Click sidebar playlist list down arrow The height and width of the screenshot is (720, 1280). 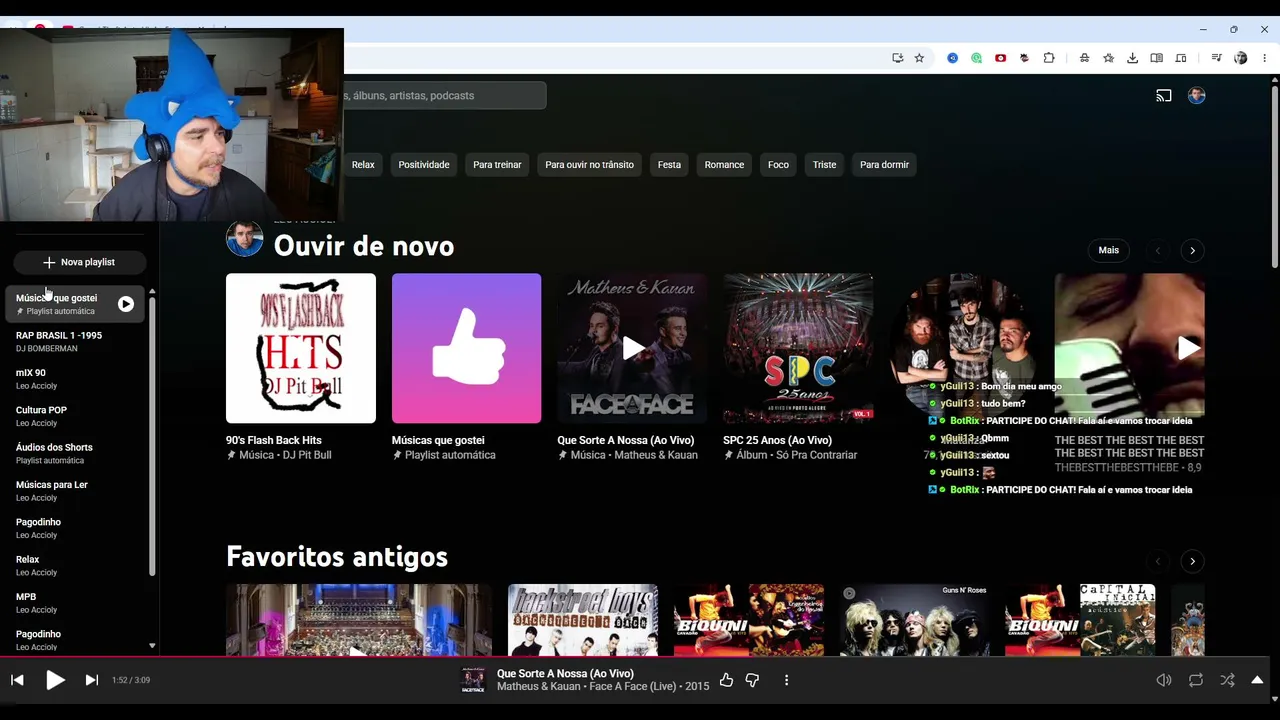[x=152, y=647]
